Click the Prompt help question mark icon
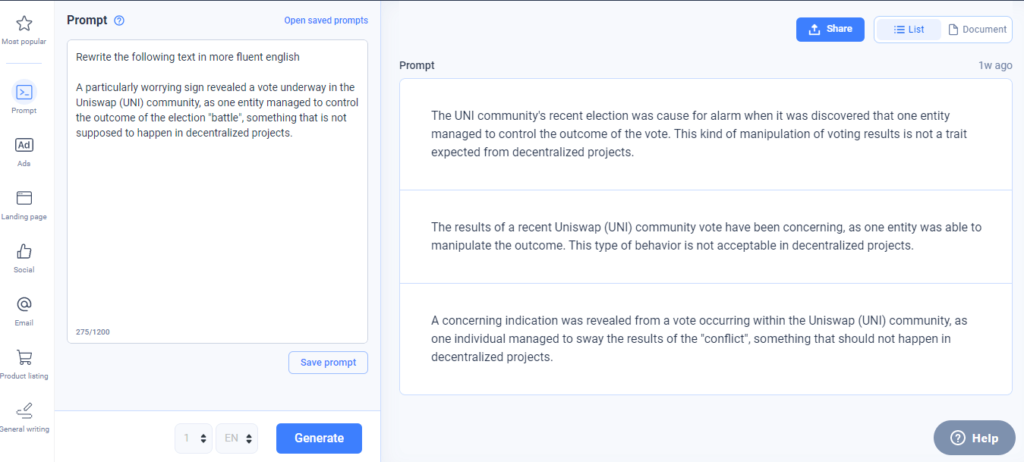The image size is (1024, 462). pos(119,20)
